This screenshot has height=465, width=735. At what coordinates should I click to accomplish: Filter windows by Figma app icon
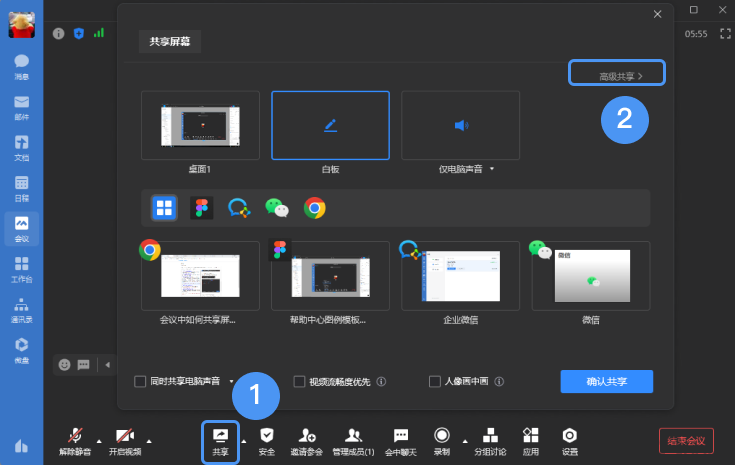click(x=202, y=208)
